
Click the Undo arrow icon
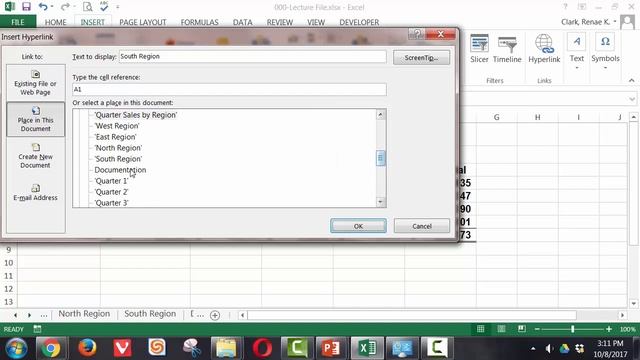tap(43, 7)
